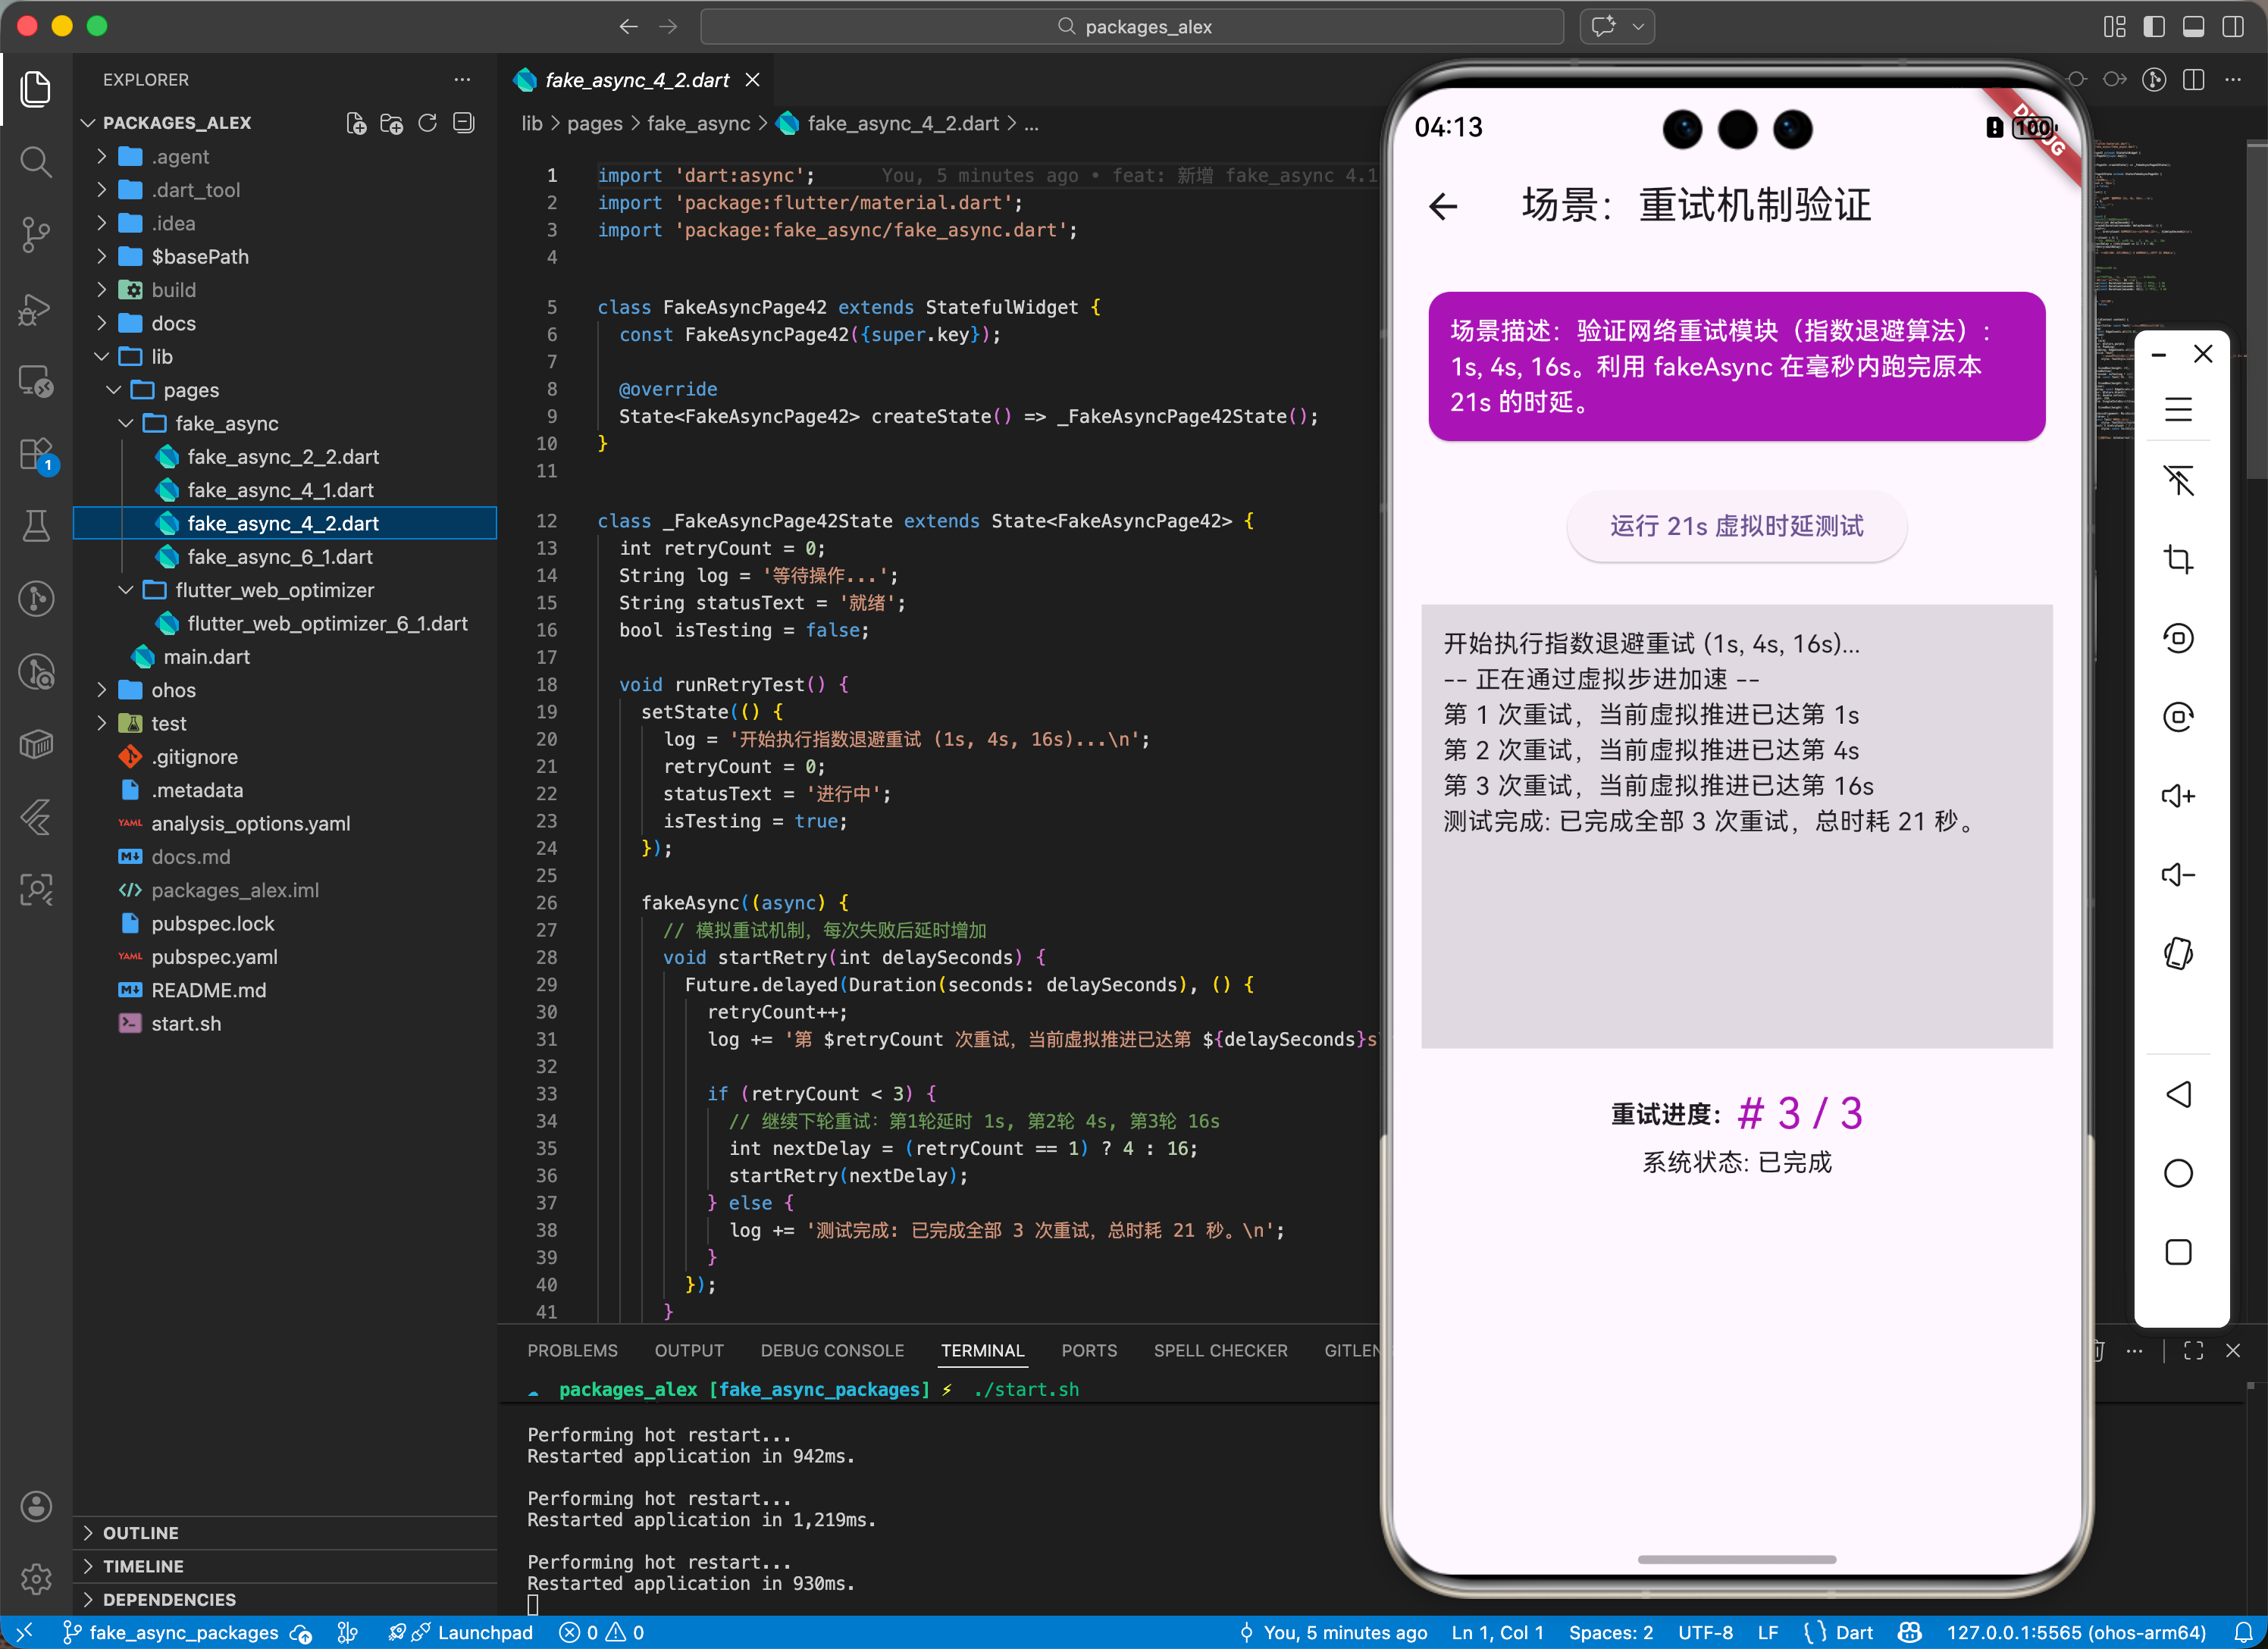
Task: Open the Extensions view
Action: 36,455
